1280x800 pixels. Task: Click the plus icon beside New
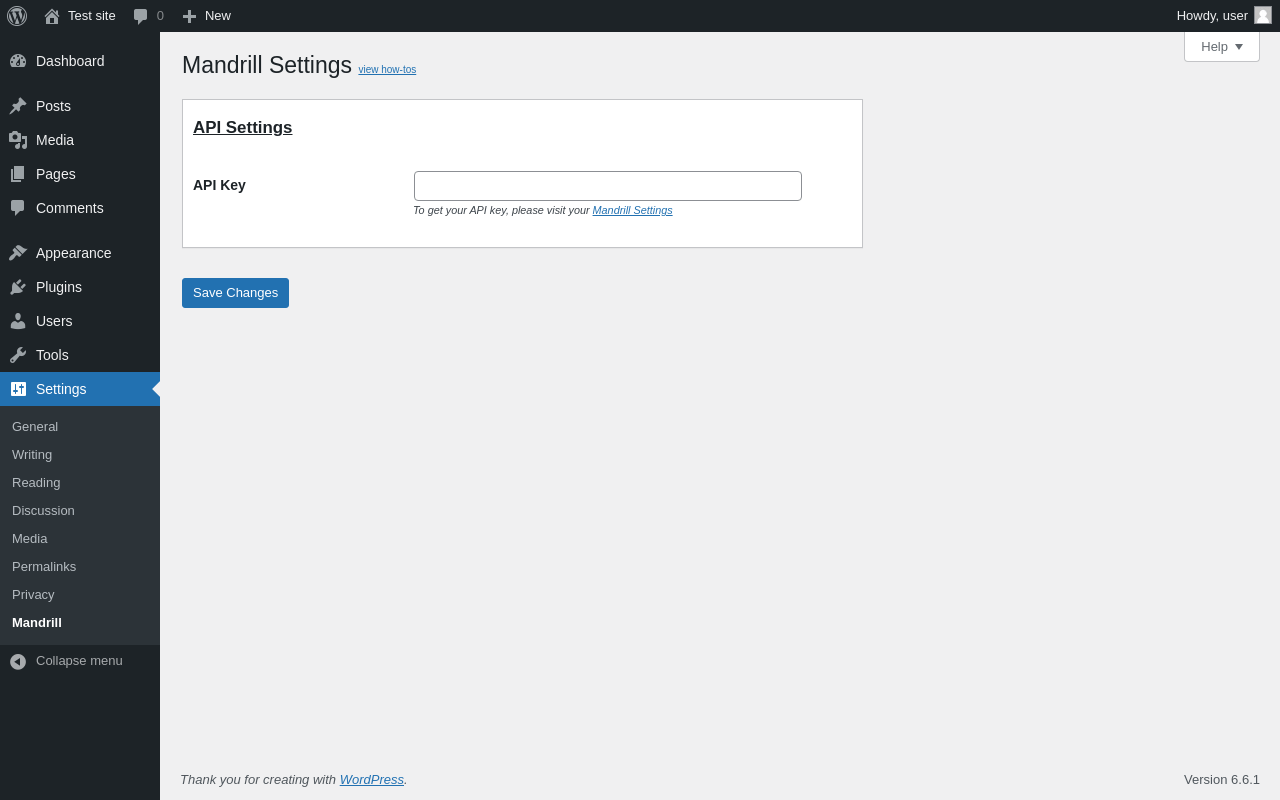[x=189, y=16]
